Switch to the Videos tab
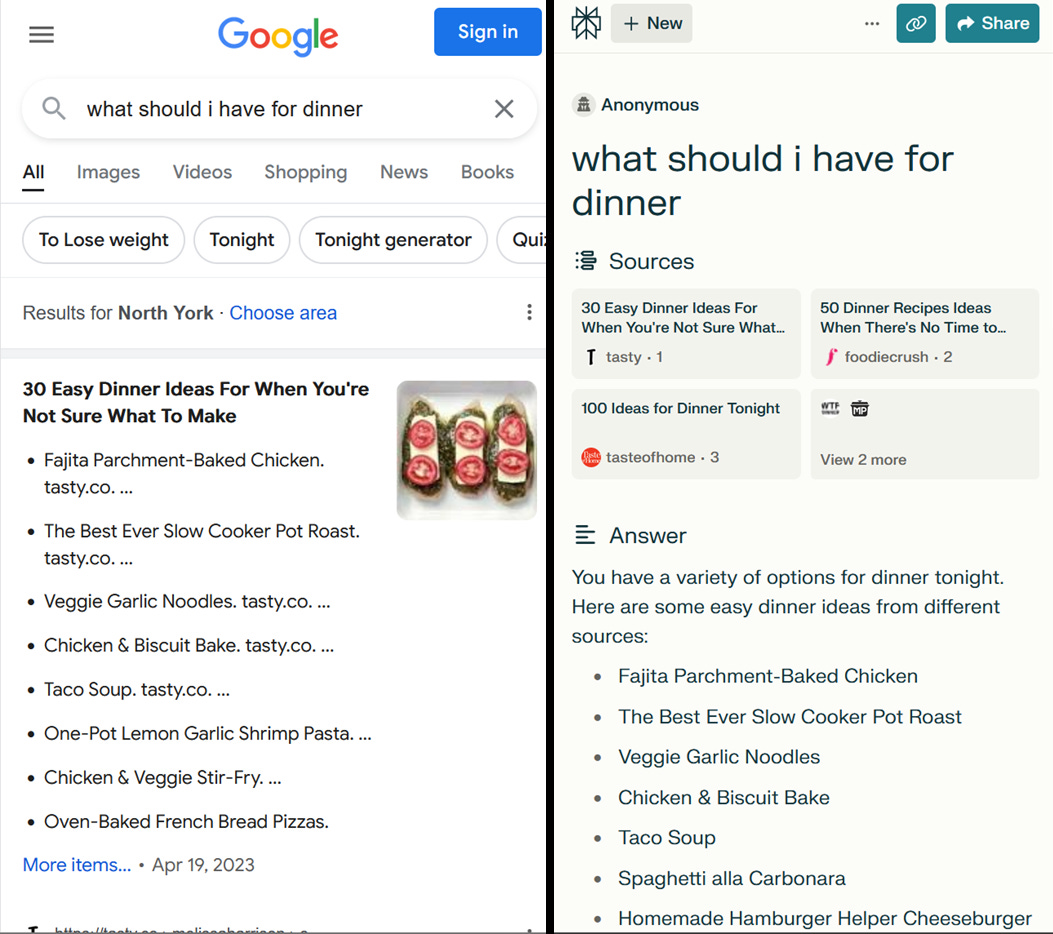This screenshot has height=934, width=1053. 202,173
